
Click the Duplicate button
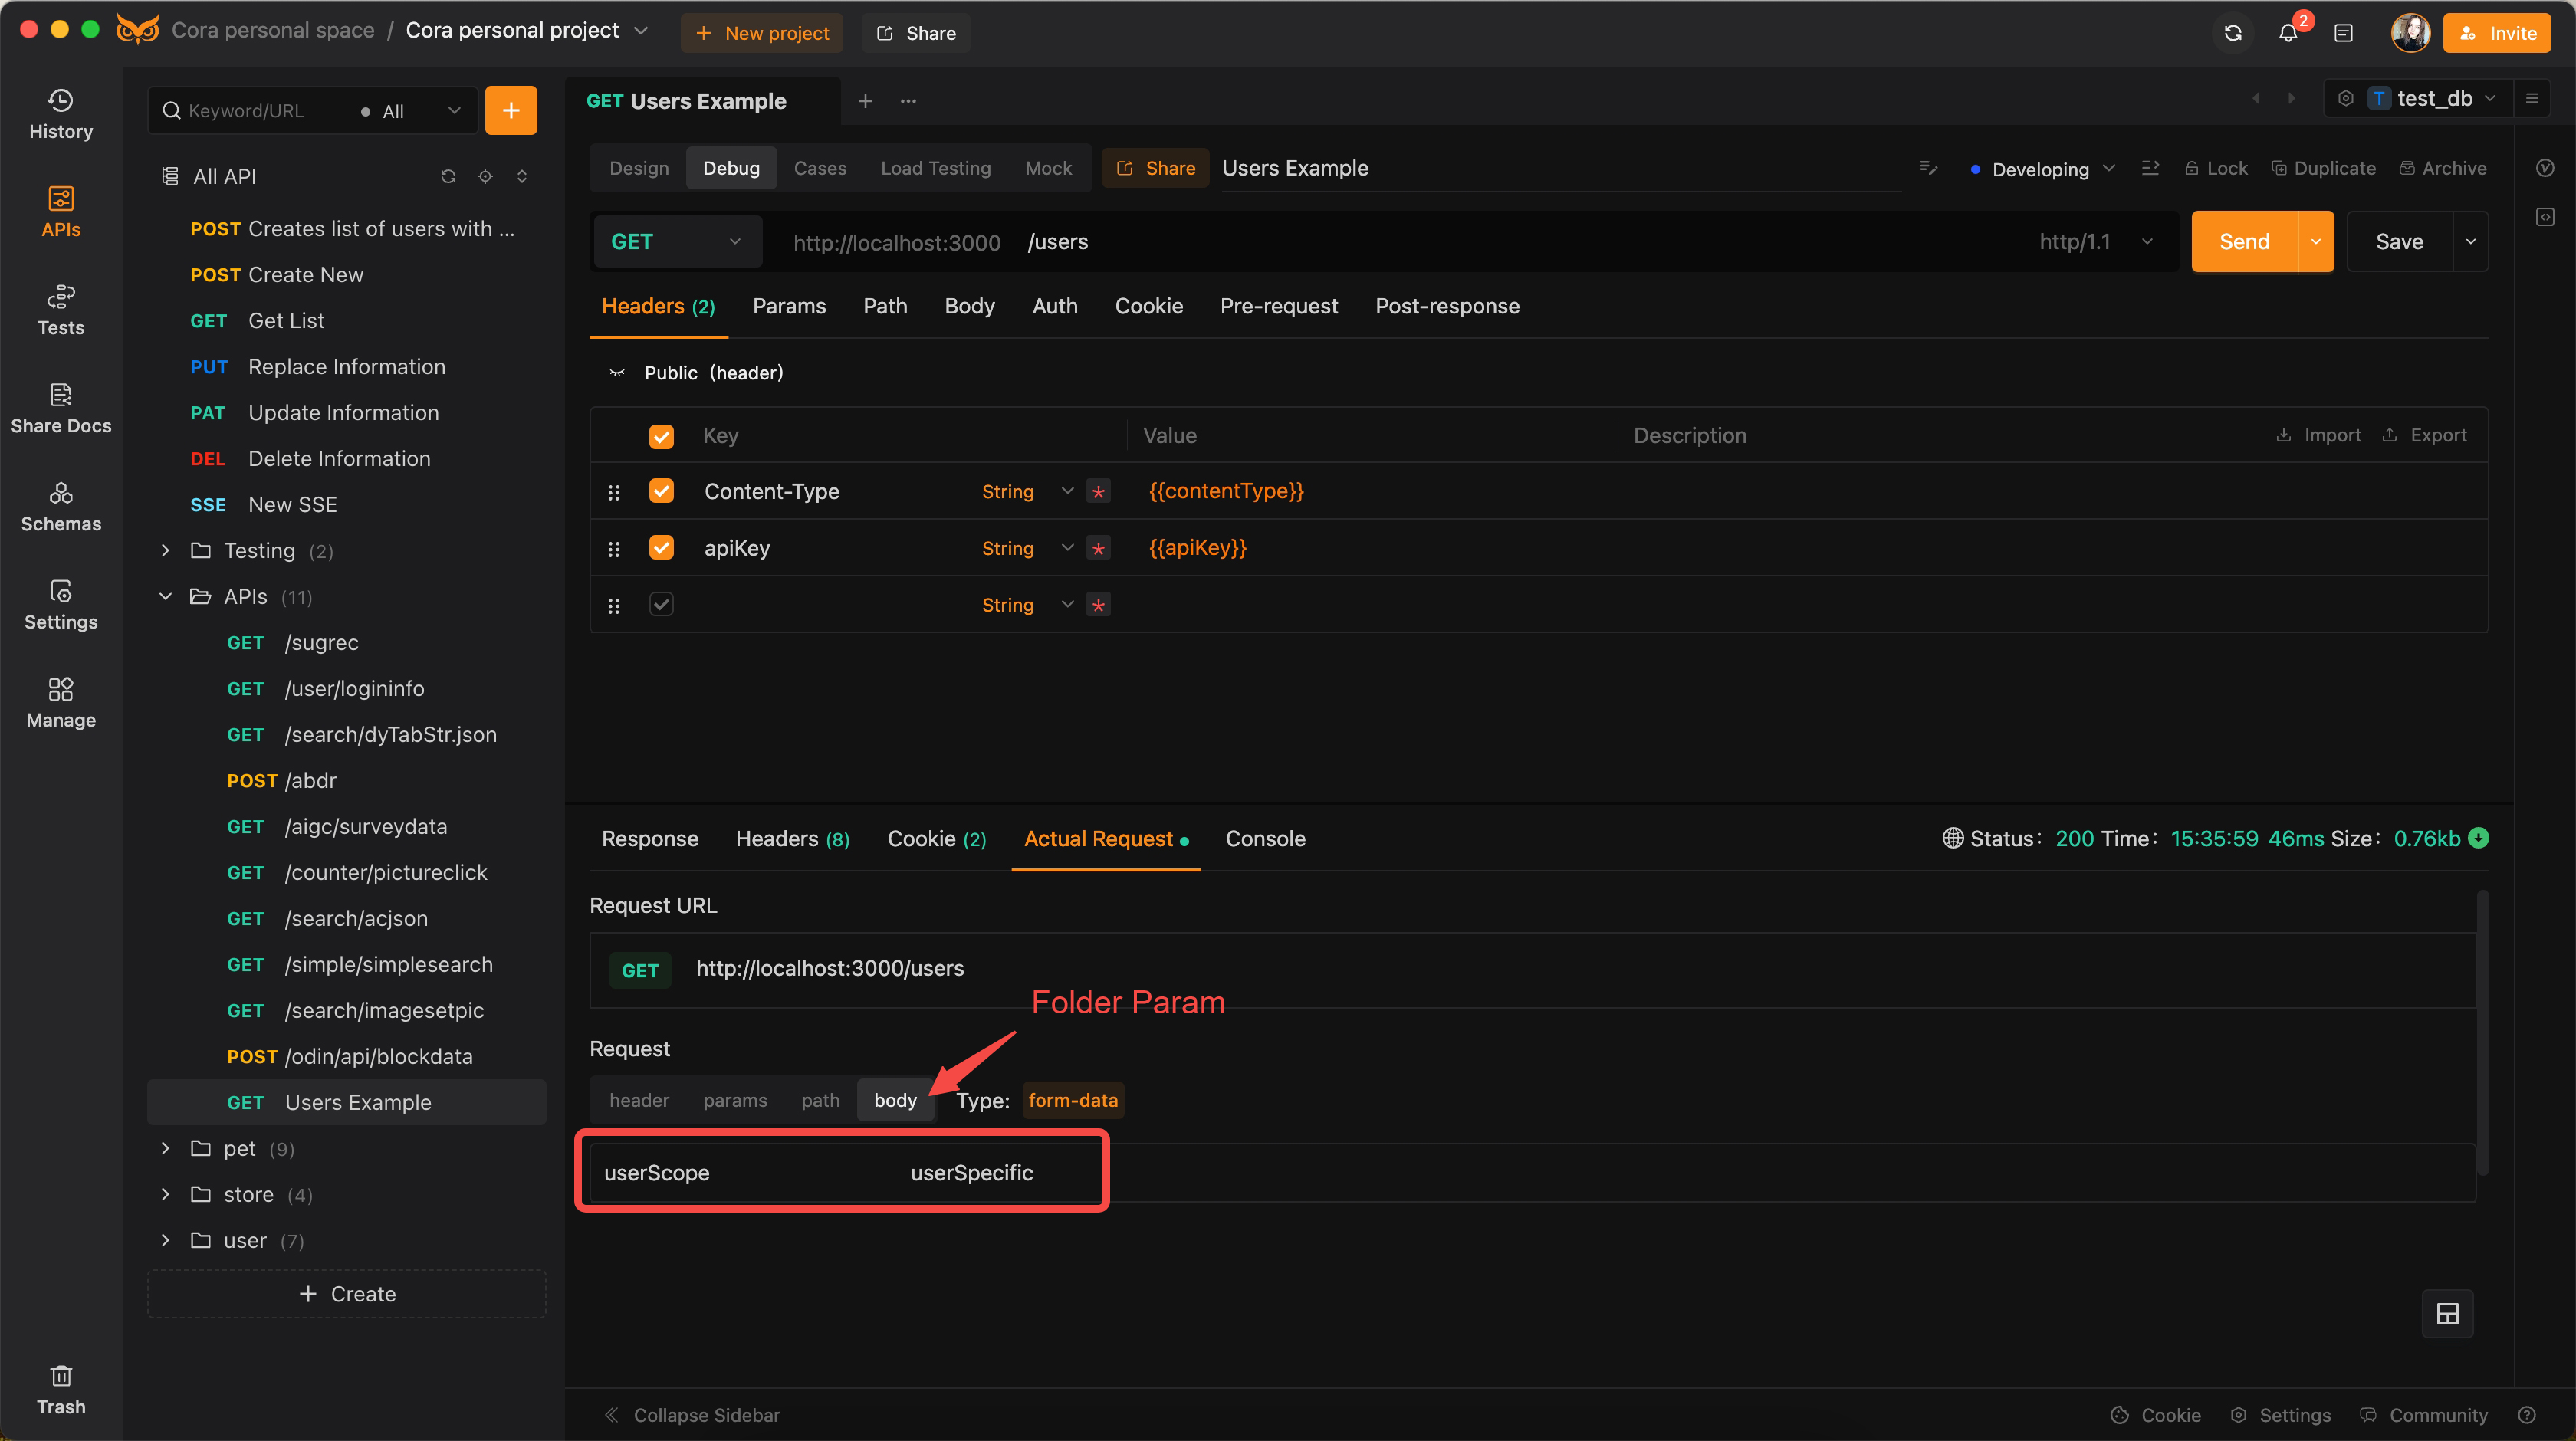point(2322,168)
